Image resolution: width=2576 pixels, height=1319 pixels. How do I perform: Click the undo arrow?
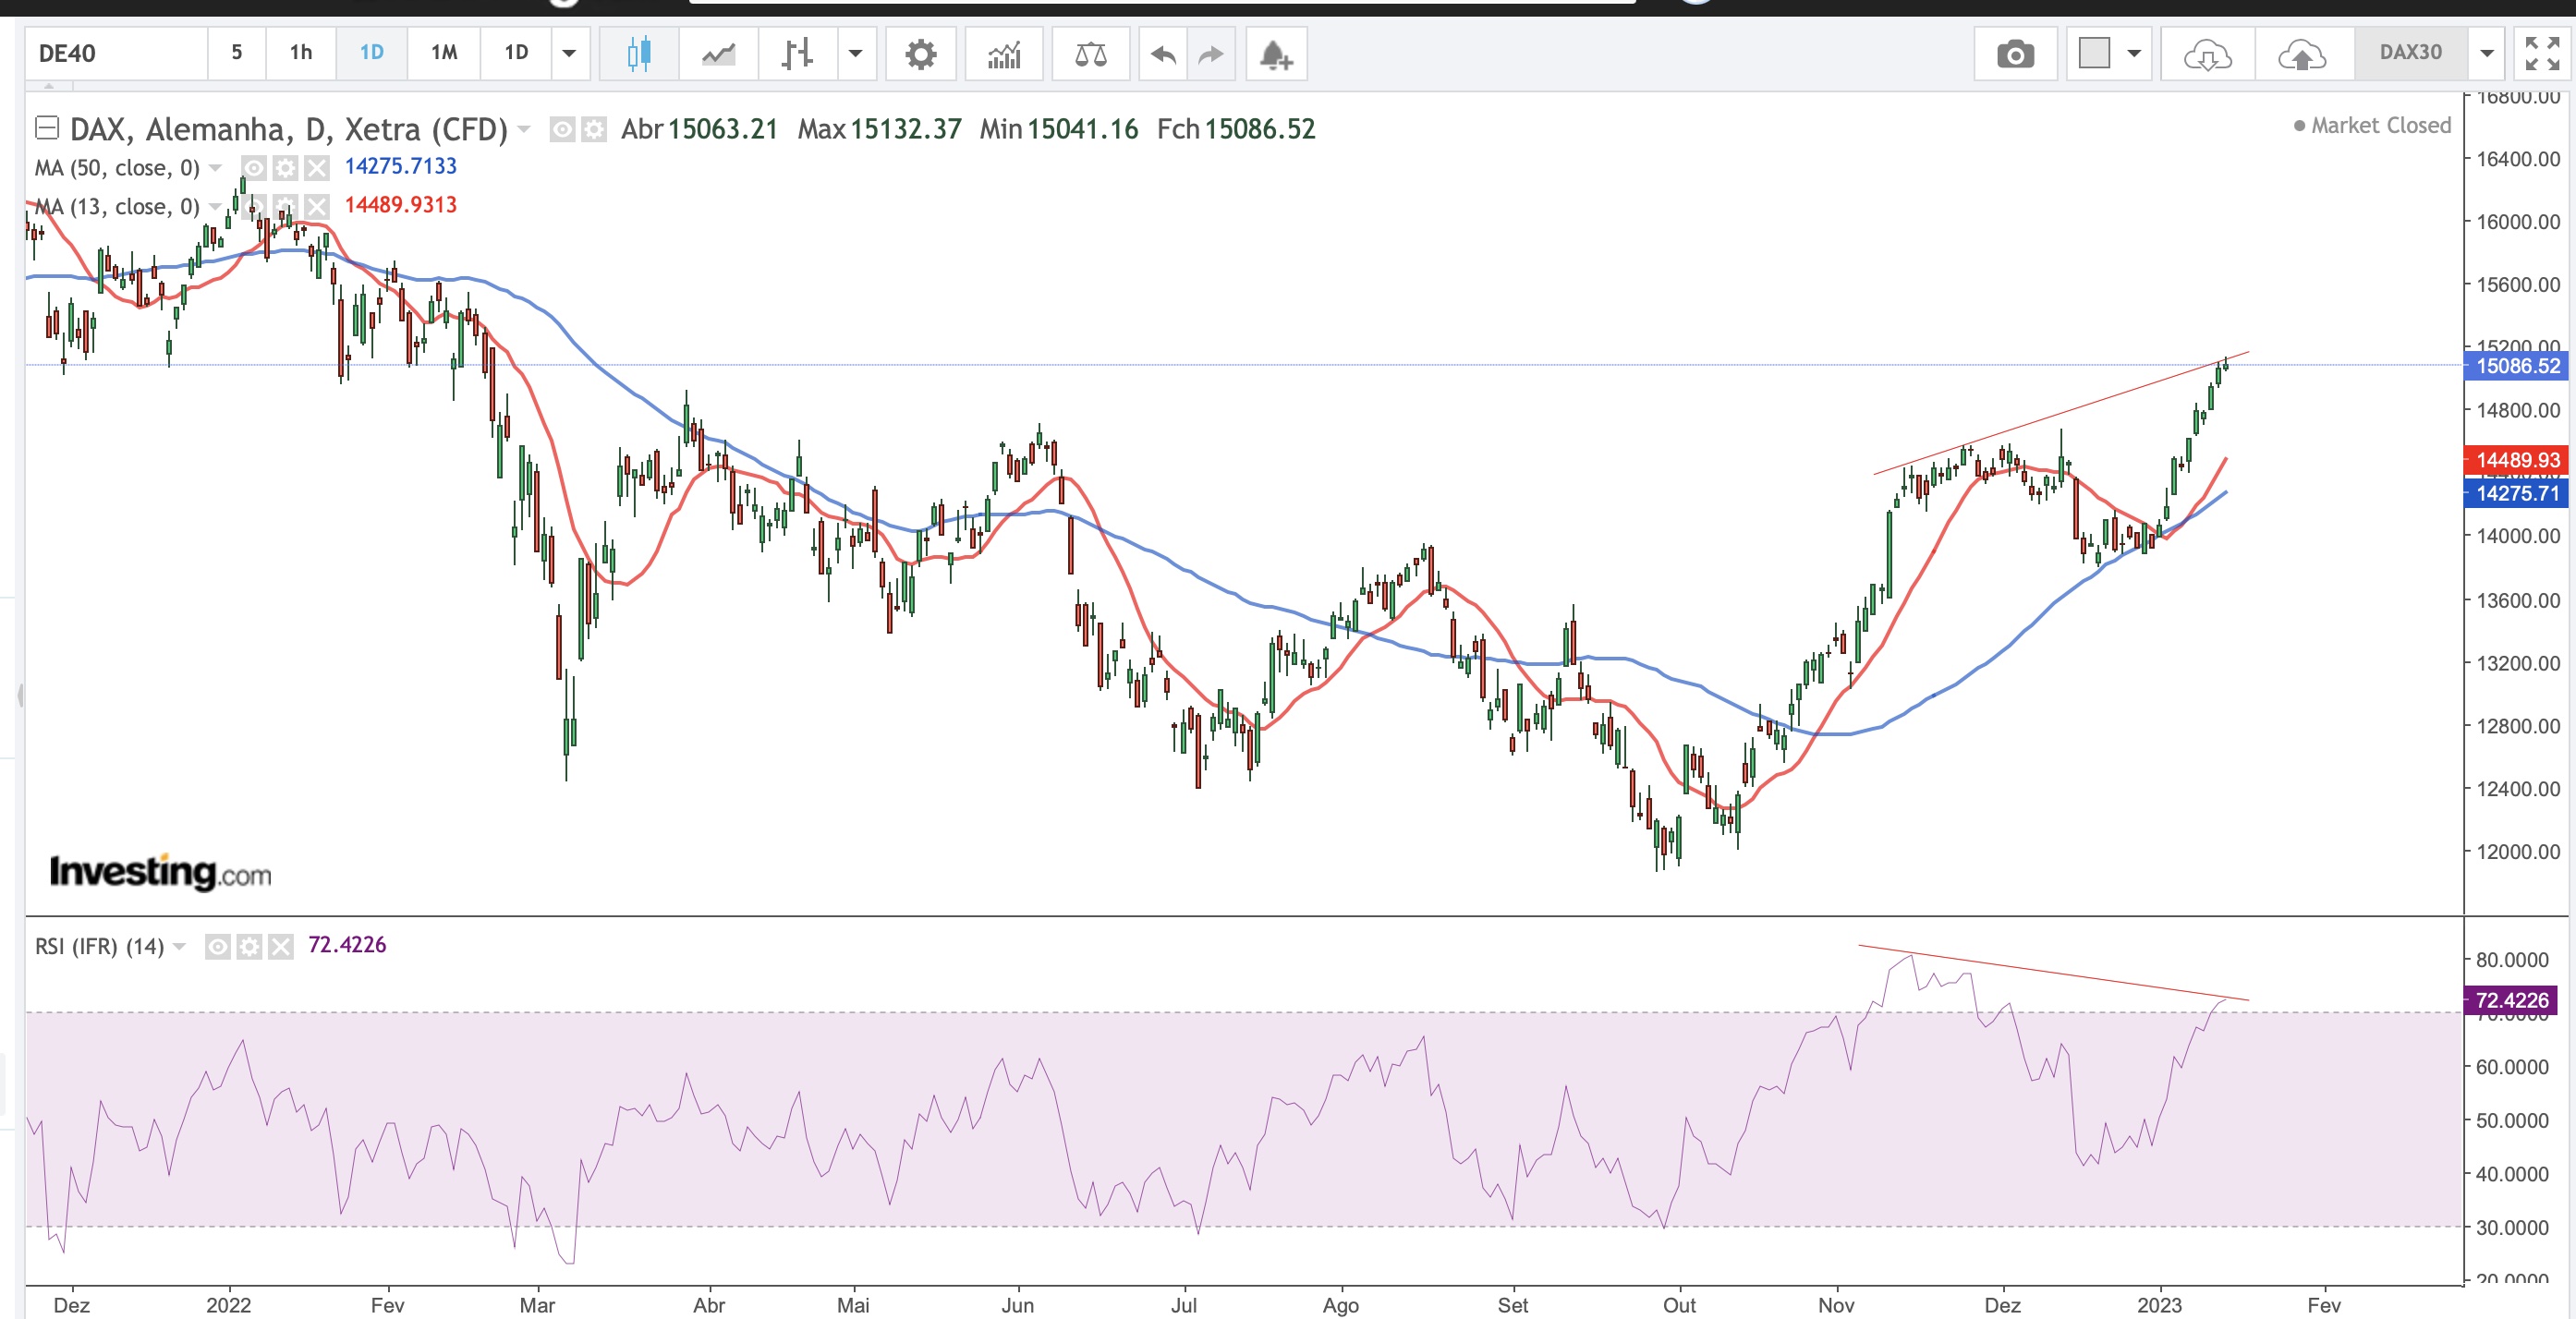(1162, 54)
